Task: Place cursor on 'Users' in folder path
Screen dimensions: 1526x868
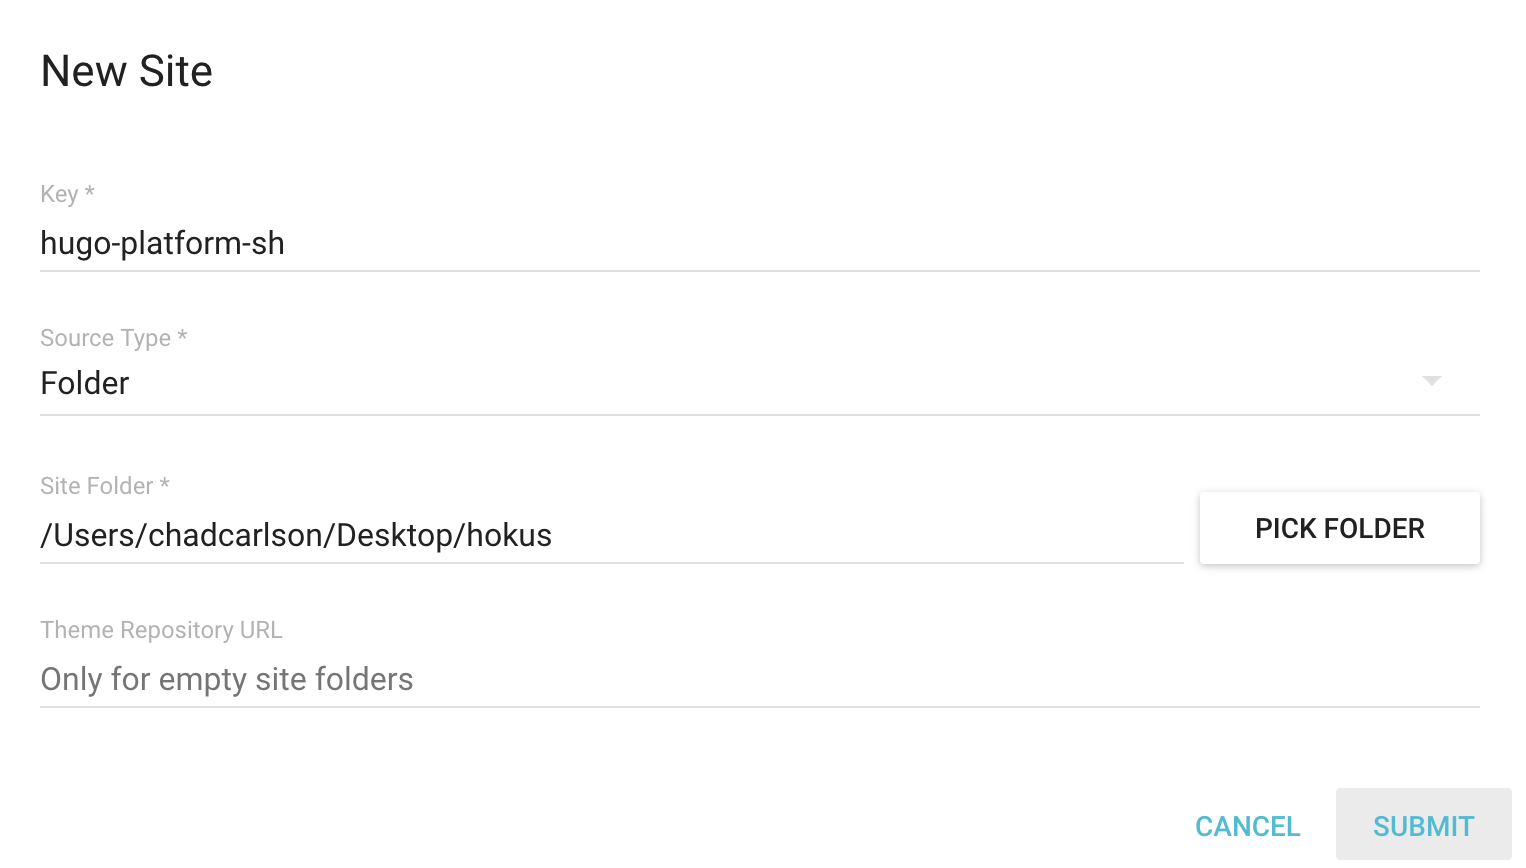Action: pos(95,535)
